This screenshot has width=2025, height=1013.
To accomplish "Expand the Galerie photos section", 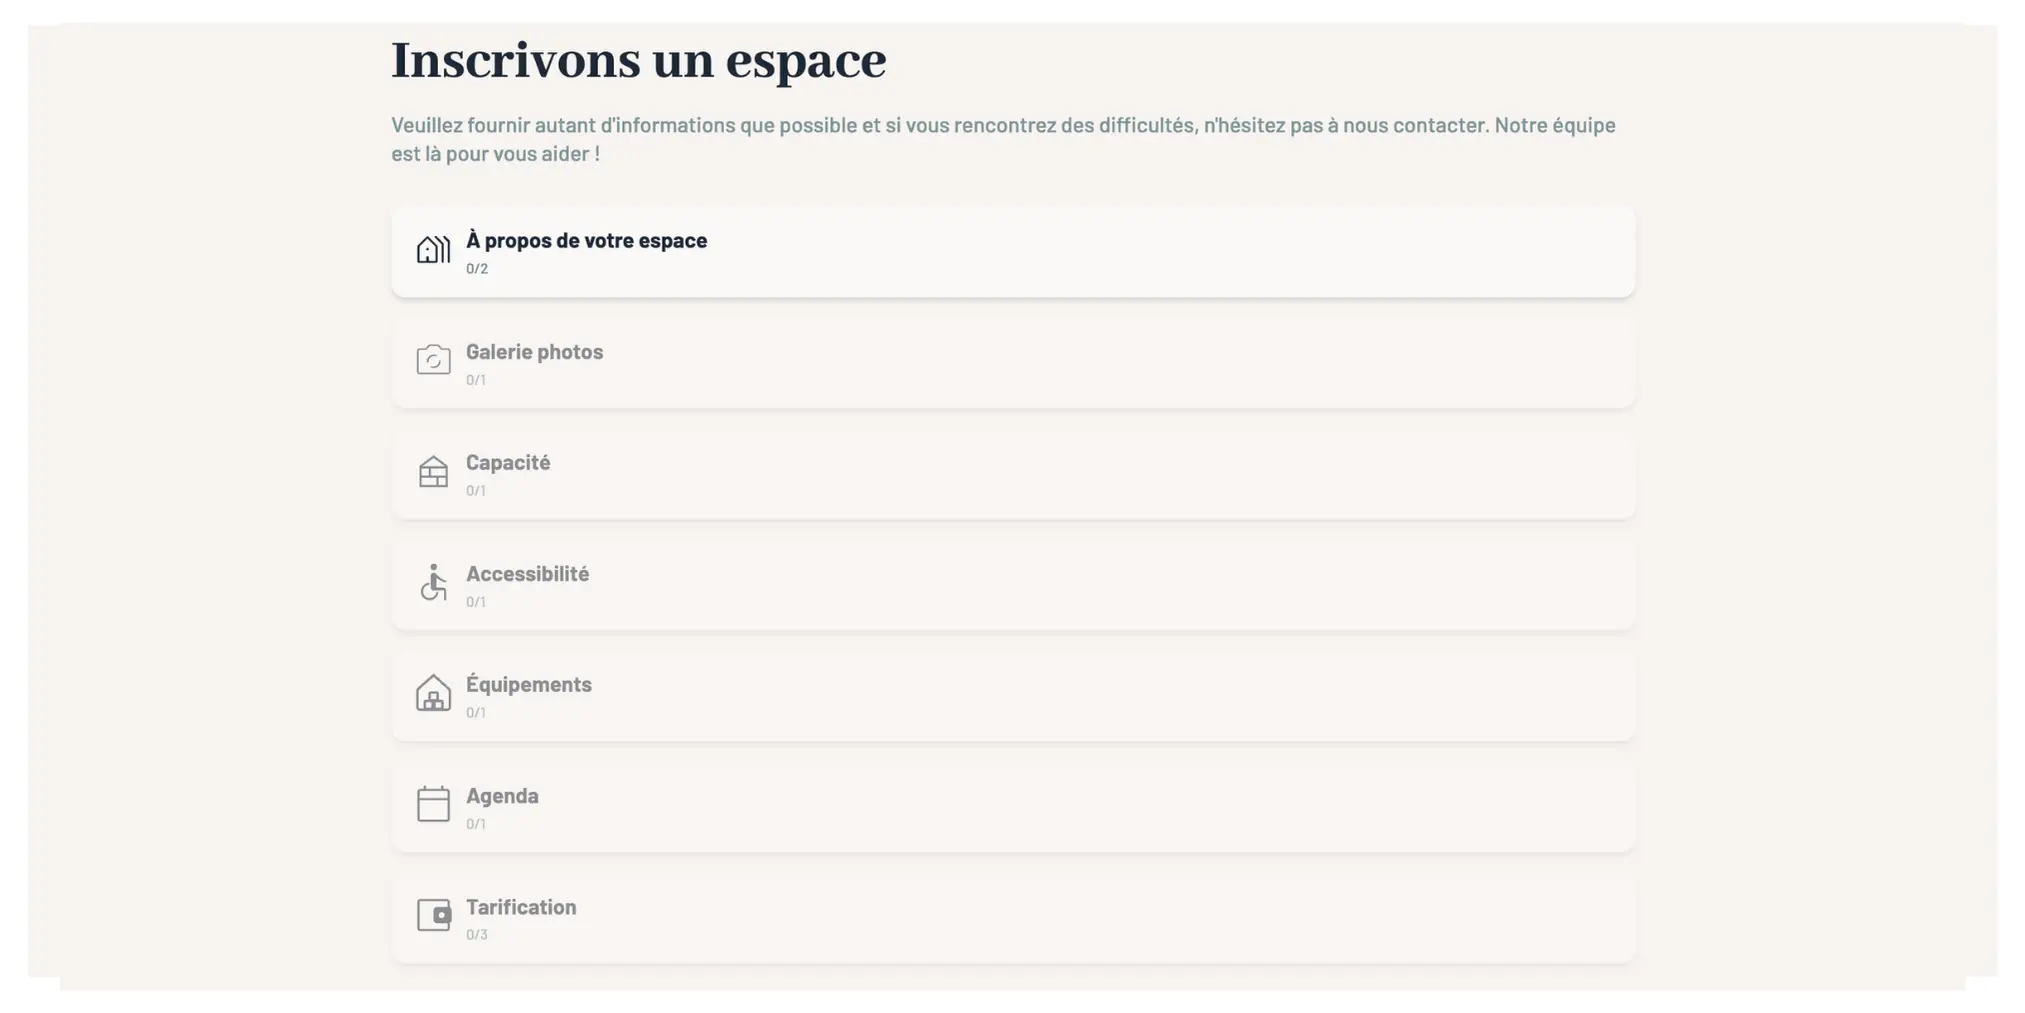I will (1013, 362).
